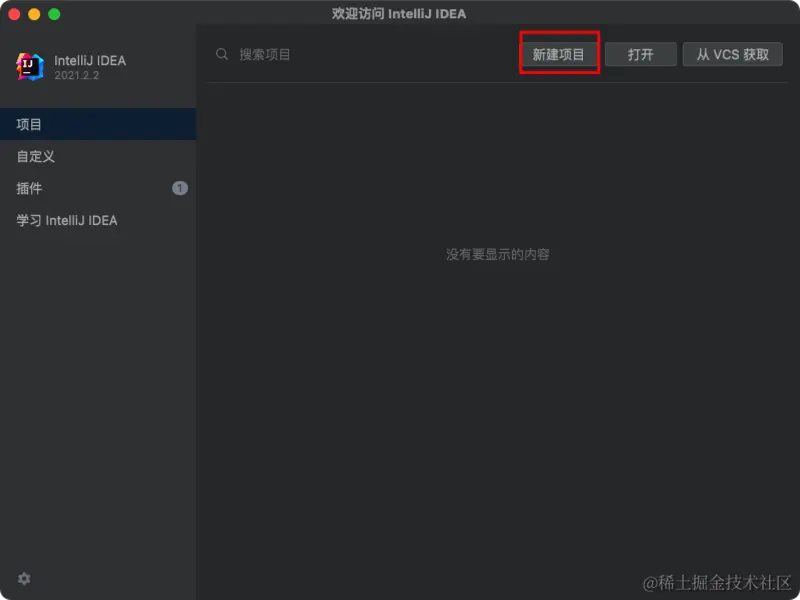The image size is (800, 600).
Task: Click the 没有要显示的内容 message
Action: (497, 254)
